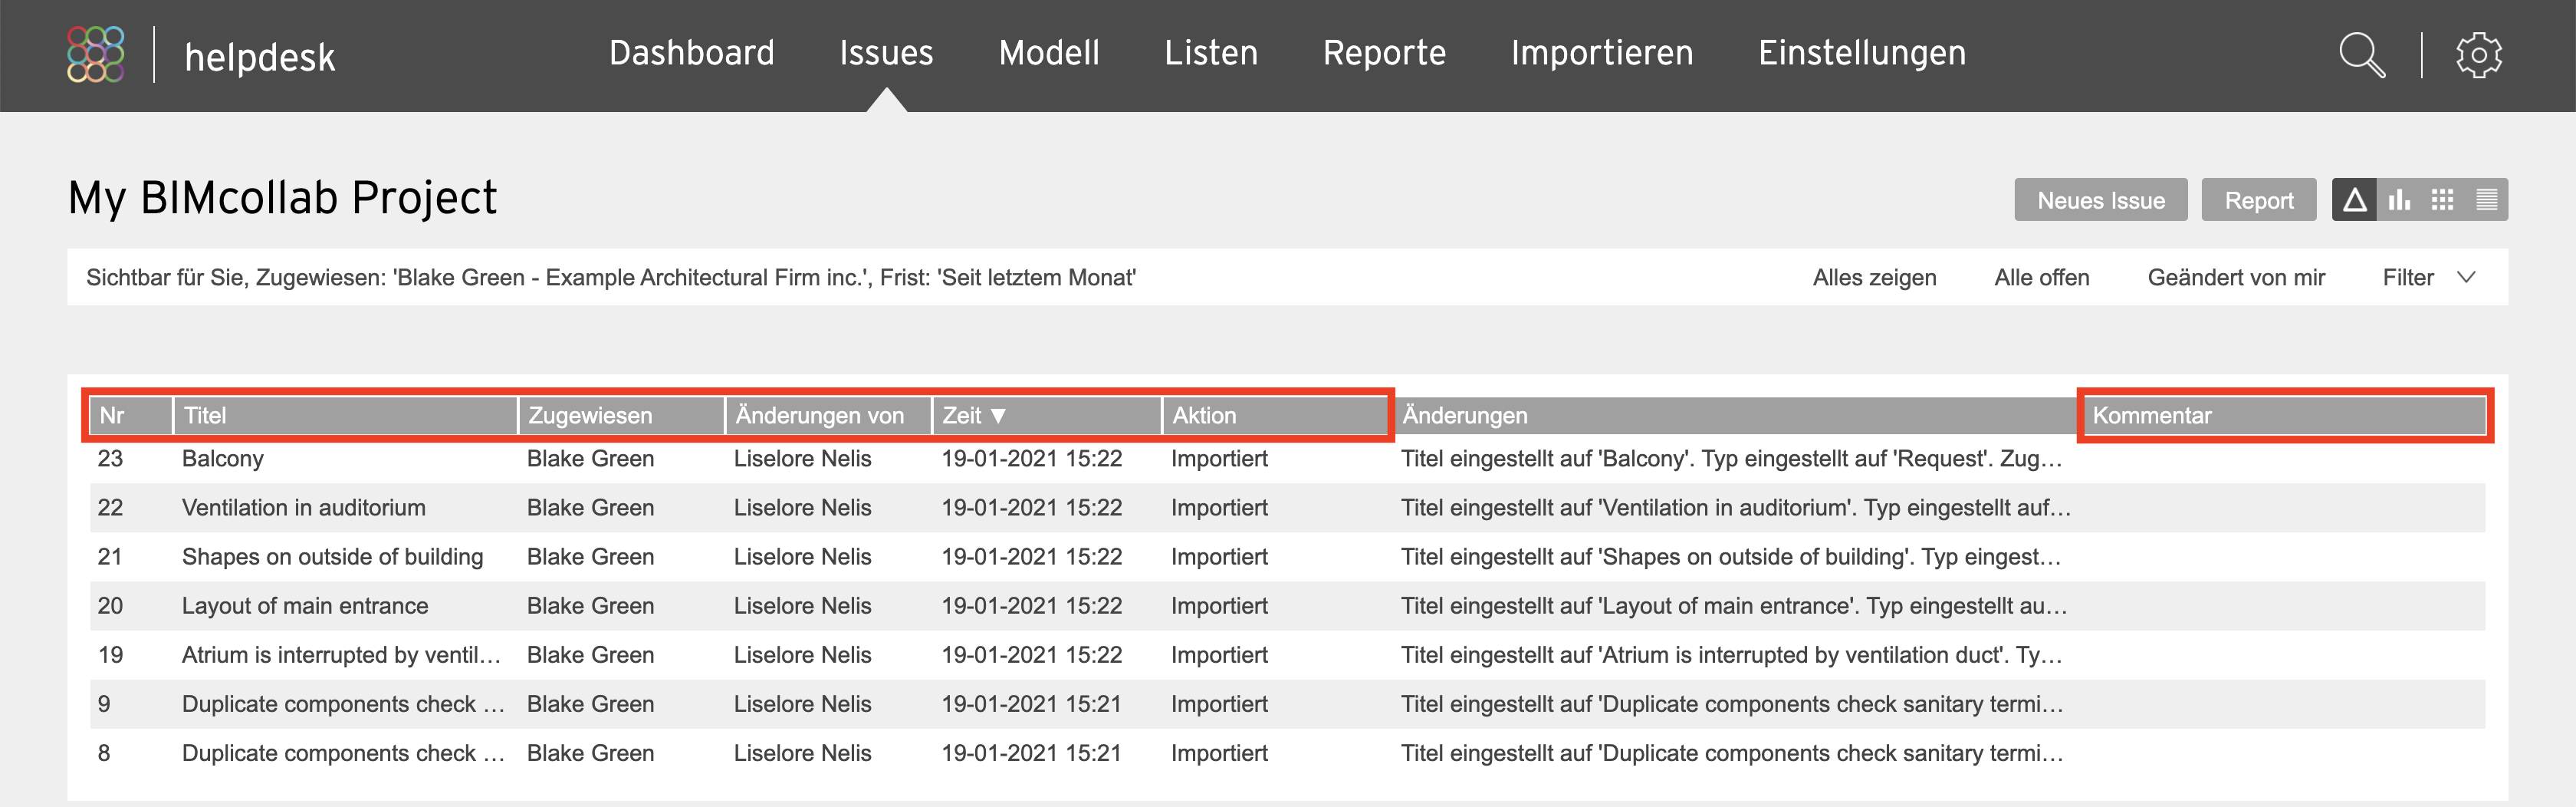The height and width of the screenshot is (807, 2576).
Task: Click 'Blake Green' in the Balcony row
Action: point(590,458)
